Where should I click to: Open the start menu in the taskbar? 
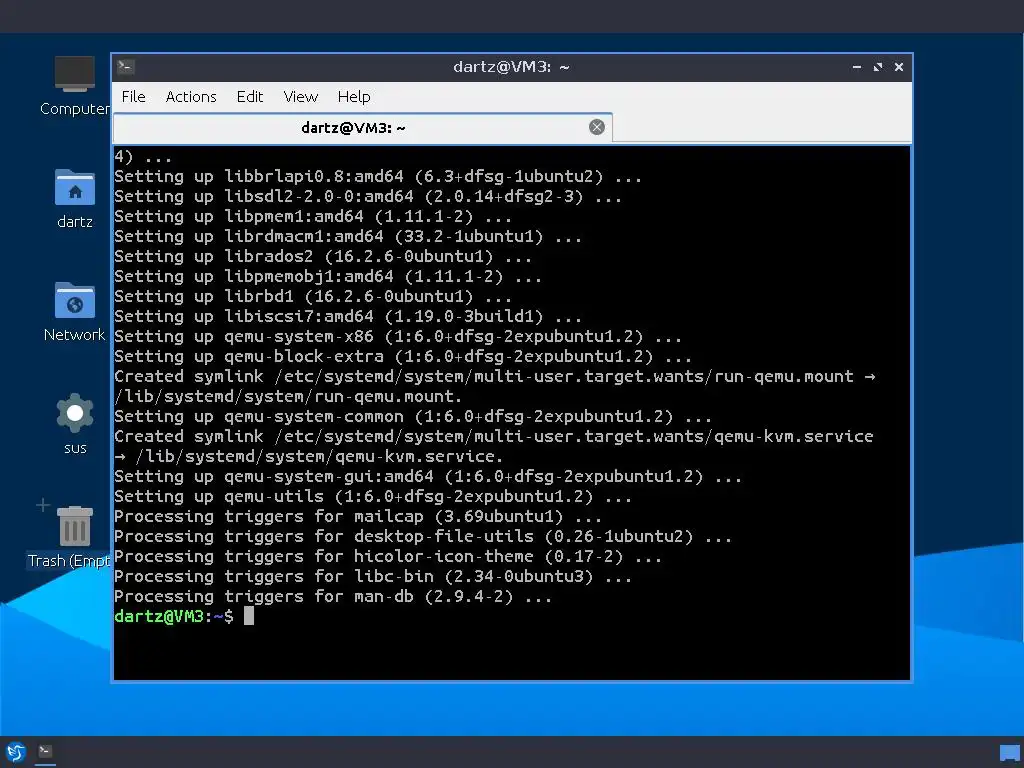pyautogui.click(x=16, y=752)
